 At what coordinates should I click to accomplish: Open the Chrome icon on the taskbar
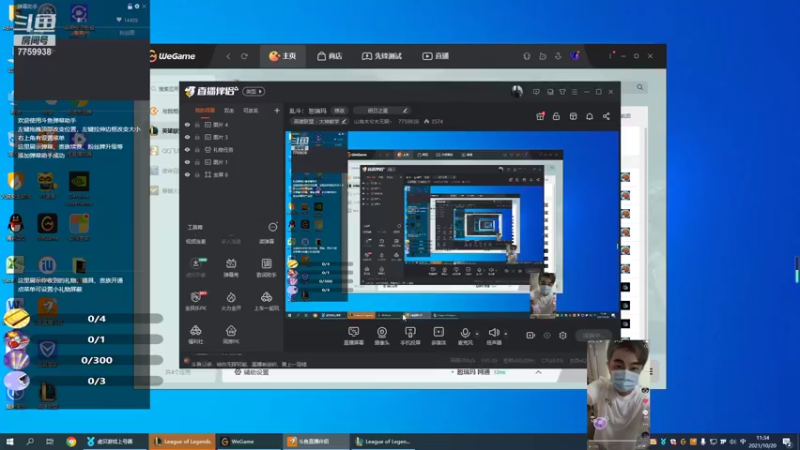(71, 441)
